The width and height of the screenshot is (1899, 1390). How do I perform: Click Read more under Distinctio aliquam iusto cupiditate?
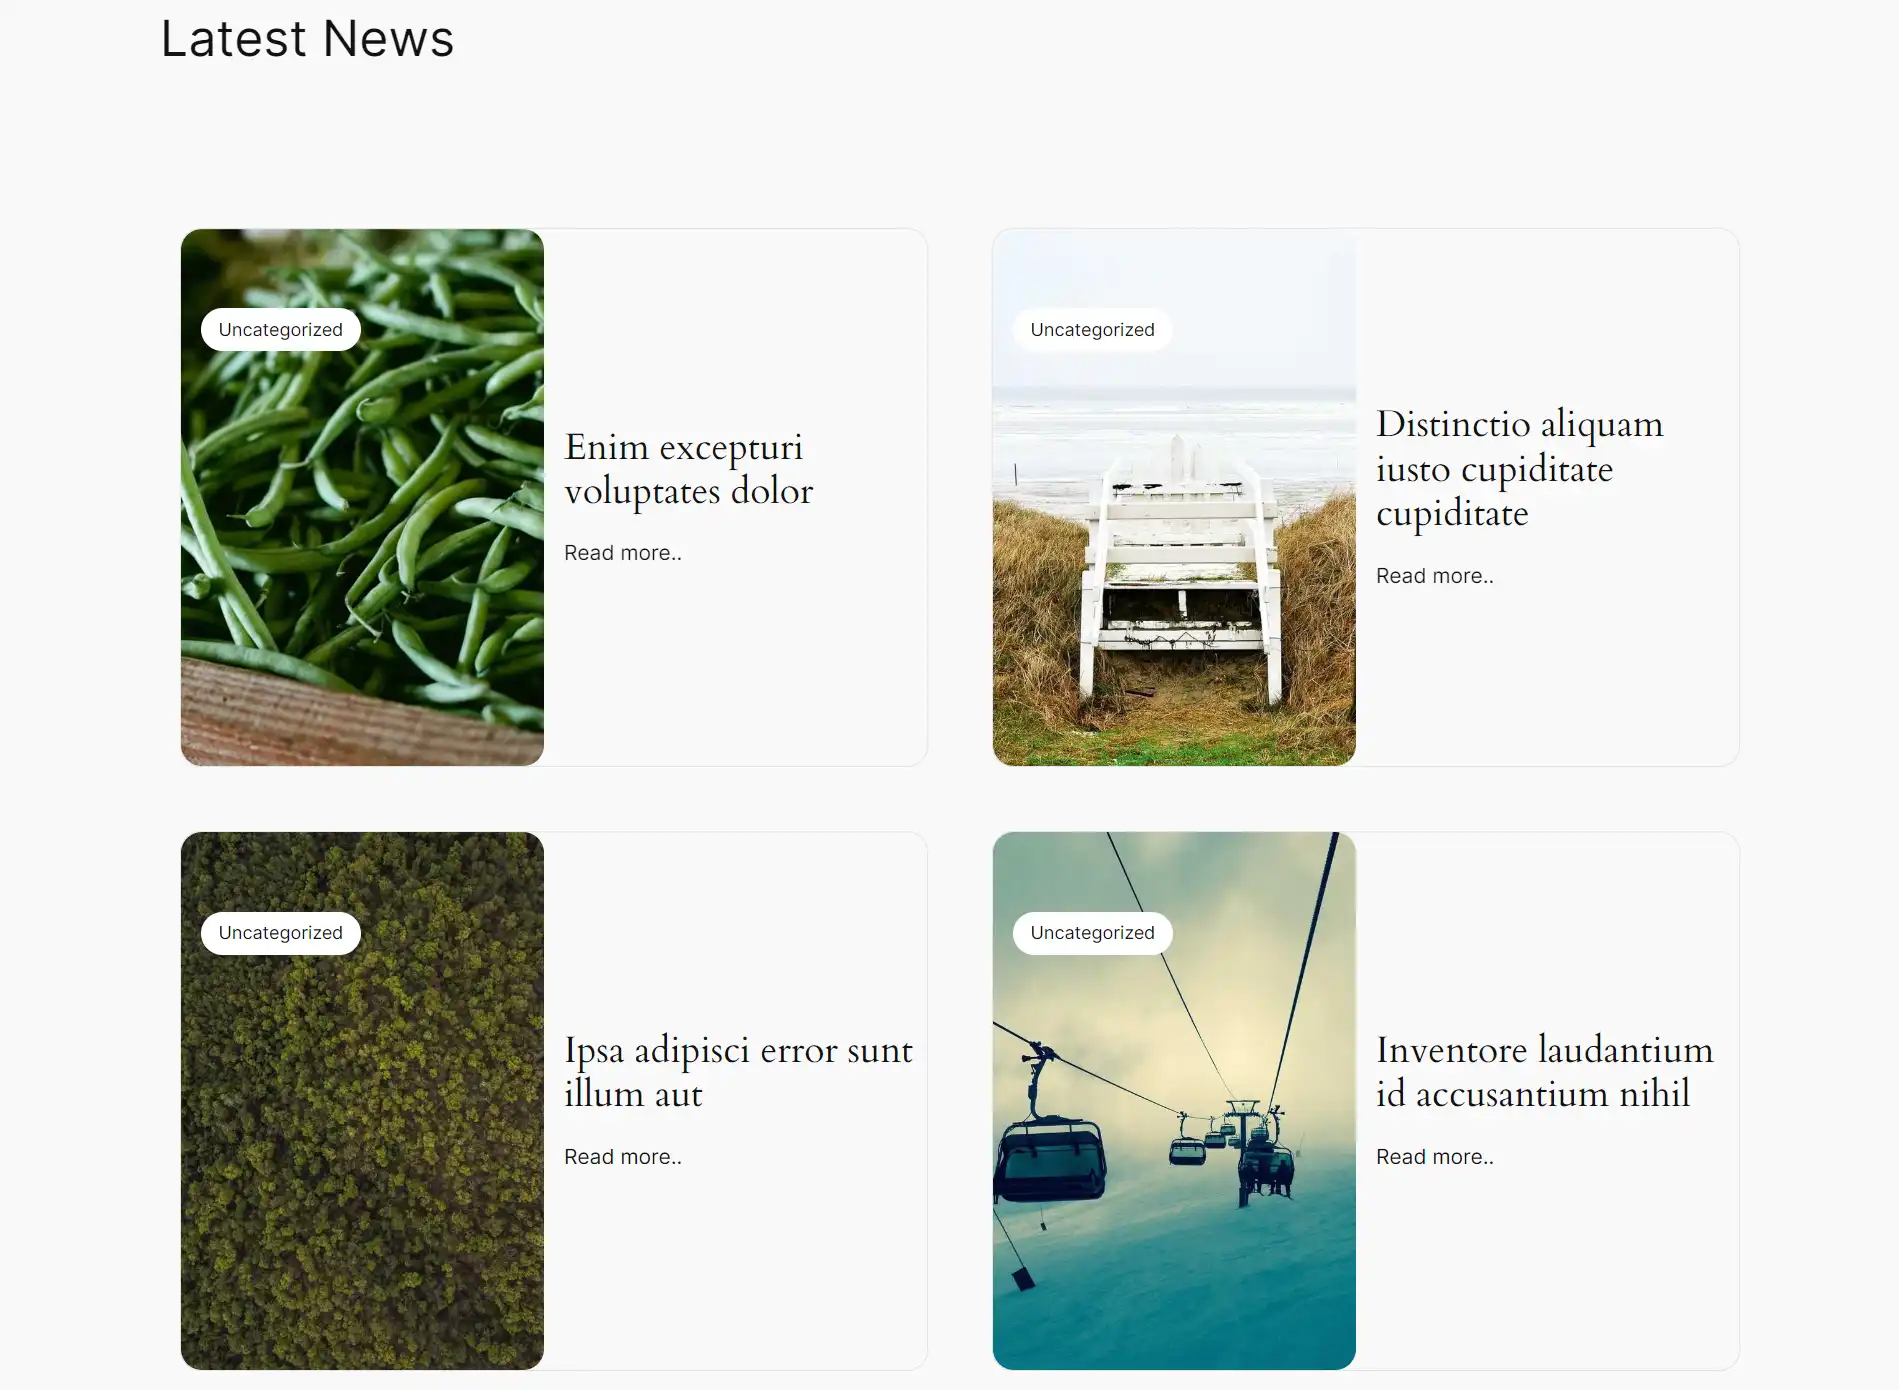1435,576
